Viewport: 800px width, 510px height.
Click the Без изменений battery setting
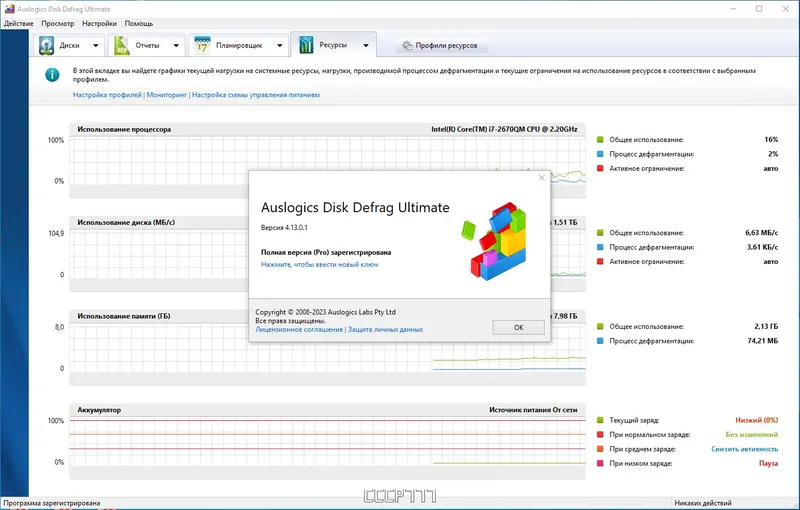coord(752,435)
